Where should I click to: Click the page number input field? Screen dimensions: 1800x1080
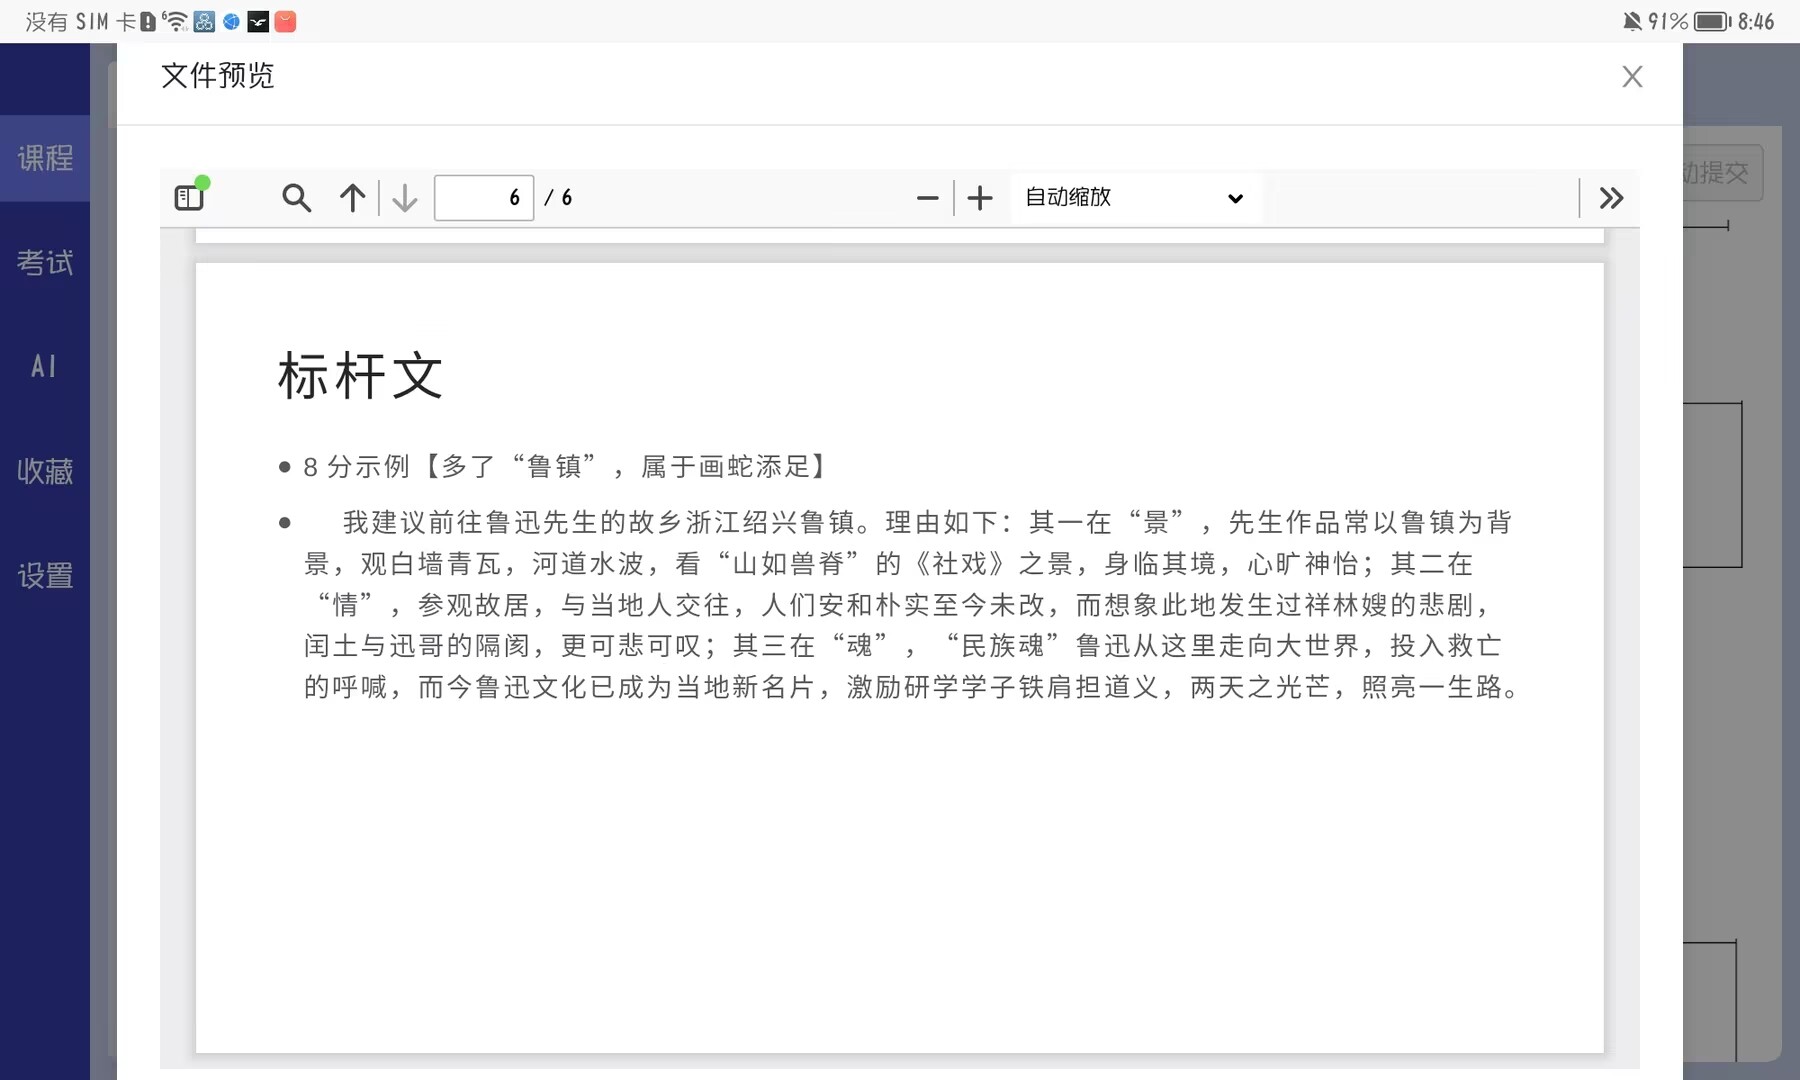484,198
